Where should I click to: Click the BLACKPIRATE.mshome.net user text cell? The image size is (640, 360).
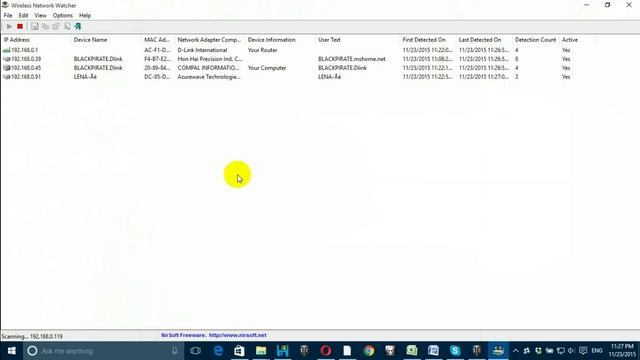[x=352, y=59]
